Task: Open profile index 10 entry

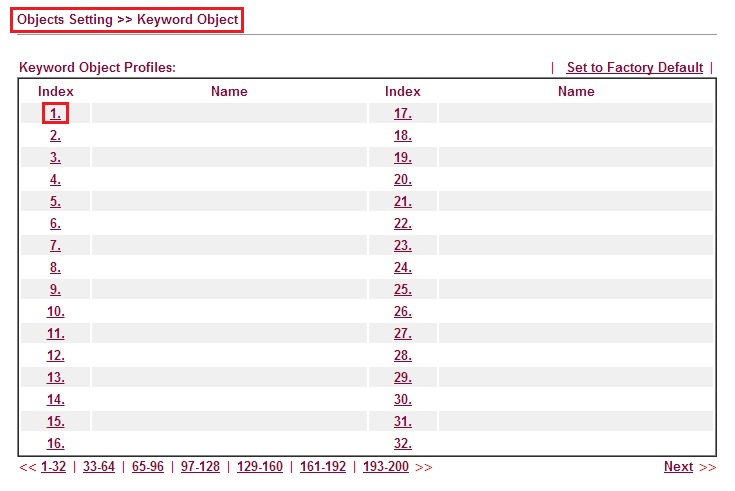Action: point(55,311)
